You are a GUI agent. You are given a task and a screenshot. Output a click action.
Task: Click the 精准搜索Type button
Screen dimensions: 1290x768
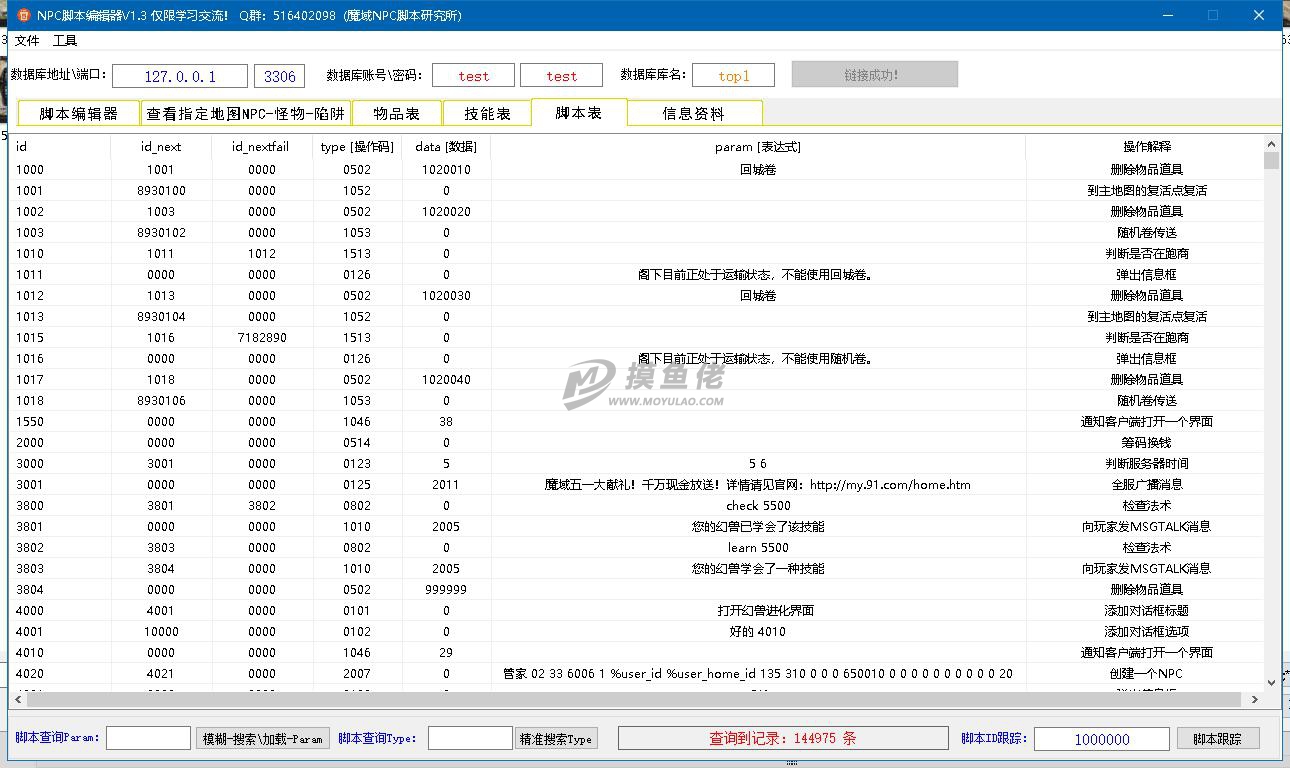click(556, 739)
